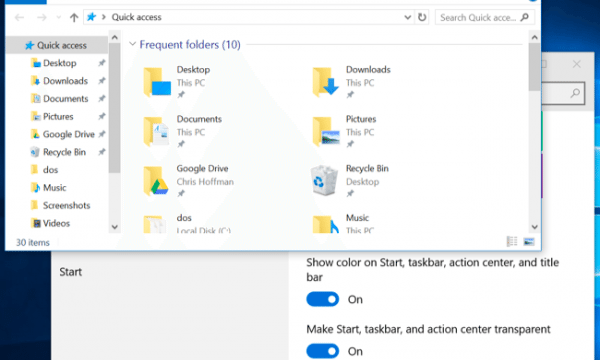
Task: Turn off Show color on Start toggle
Action: click(323, 299)
